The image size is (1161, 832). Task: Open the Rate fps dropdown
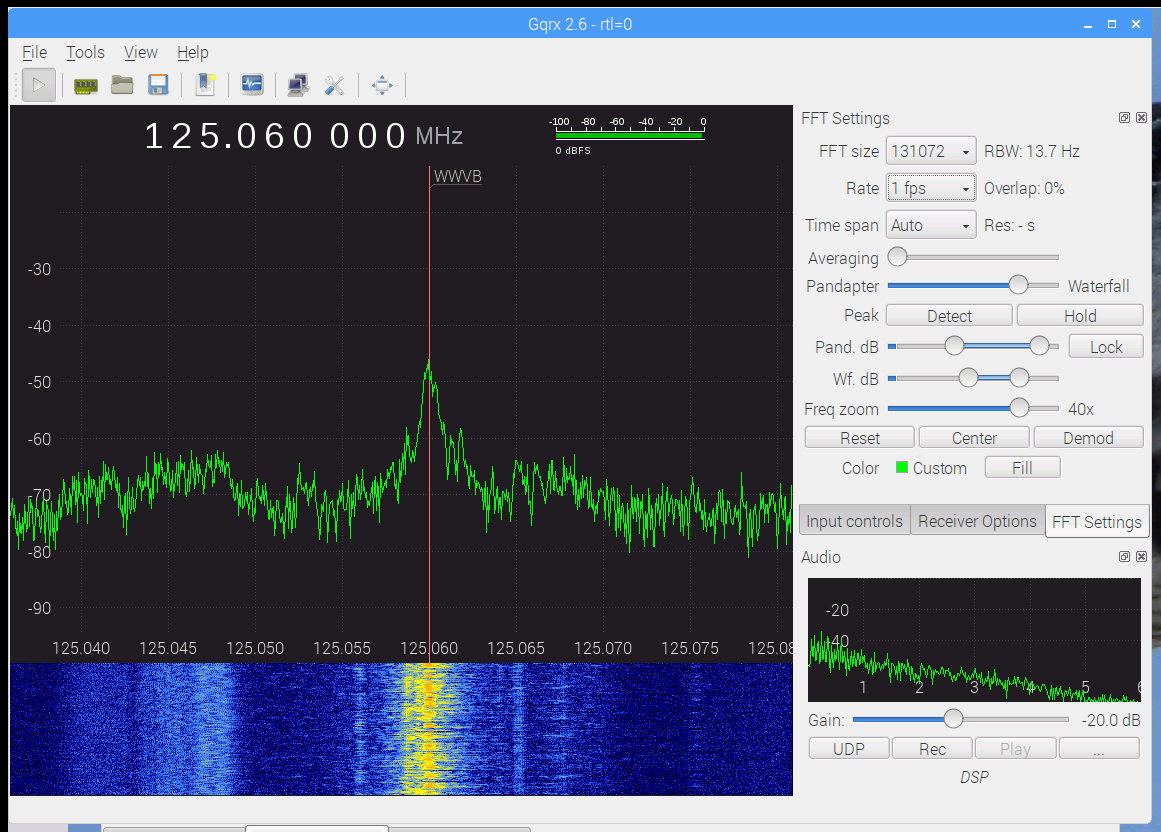pos(931,189)
